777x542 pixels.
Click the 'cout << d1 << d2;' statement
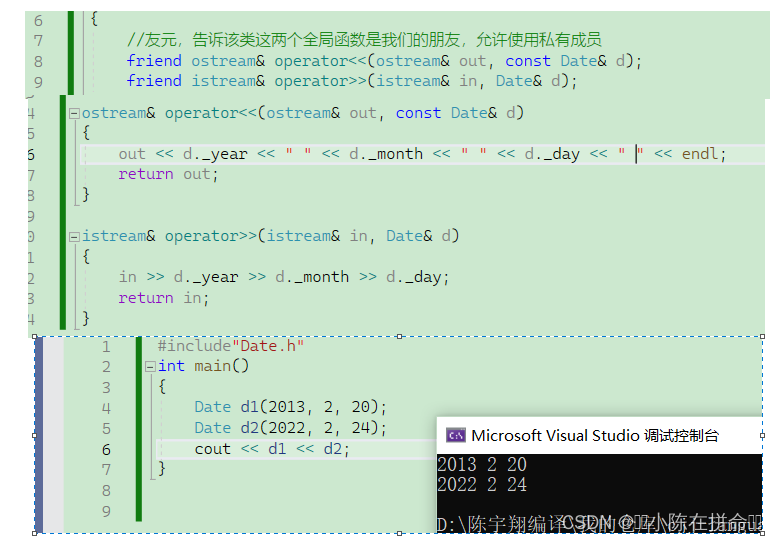tap(272, 449)
